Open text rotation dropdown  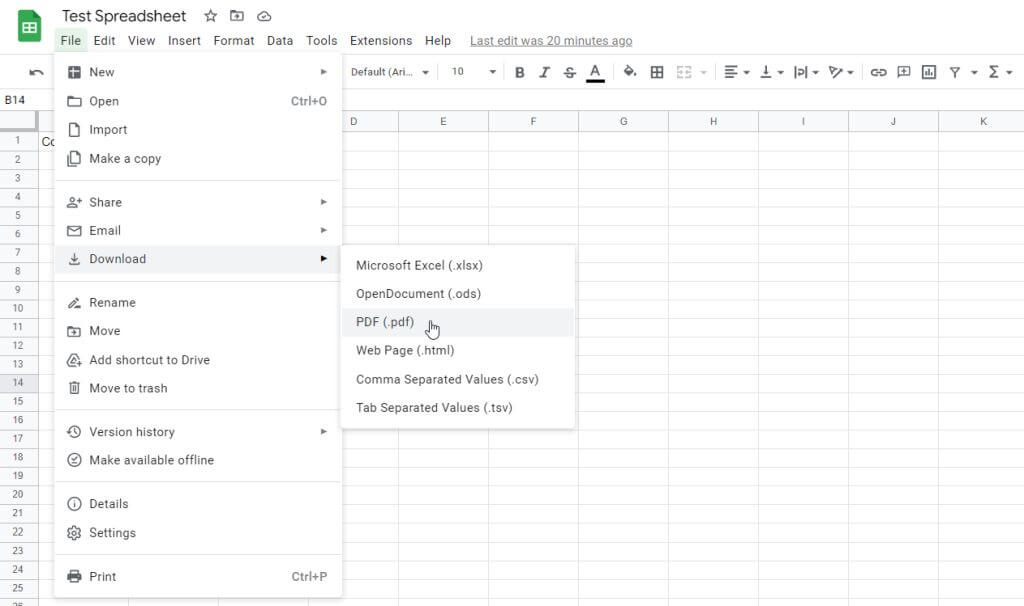click(x=840, y=72)
